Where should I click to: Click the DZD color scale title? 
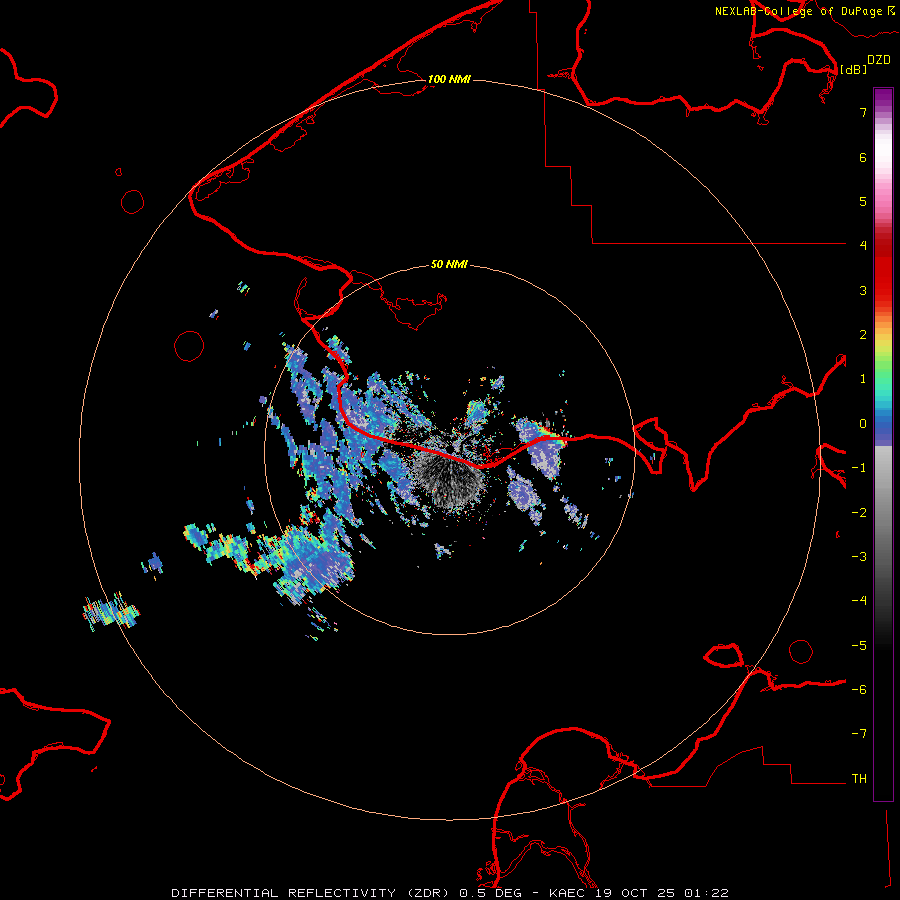coord(879,60)
